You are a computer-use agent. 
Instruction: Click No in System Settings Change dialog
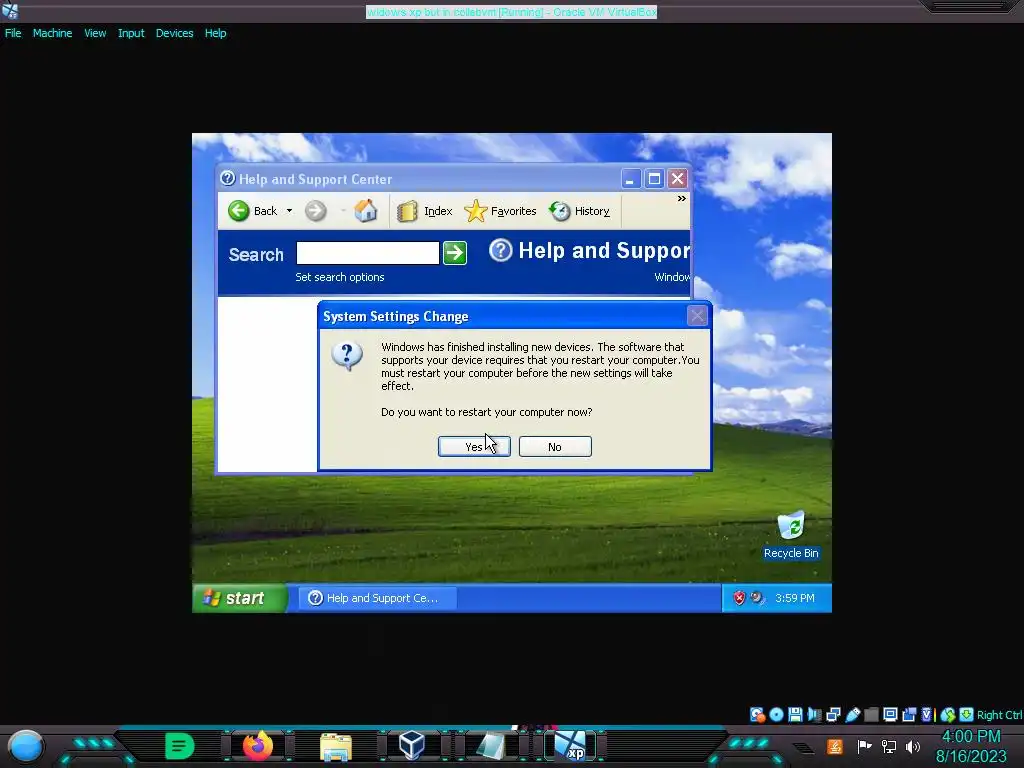click(555, 447)
